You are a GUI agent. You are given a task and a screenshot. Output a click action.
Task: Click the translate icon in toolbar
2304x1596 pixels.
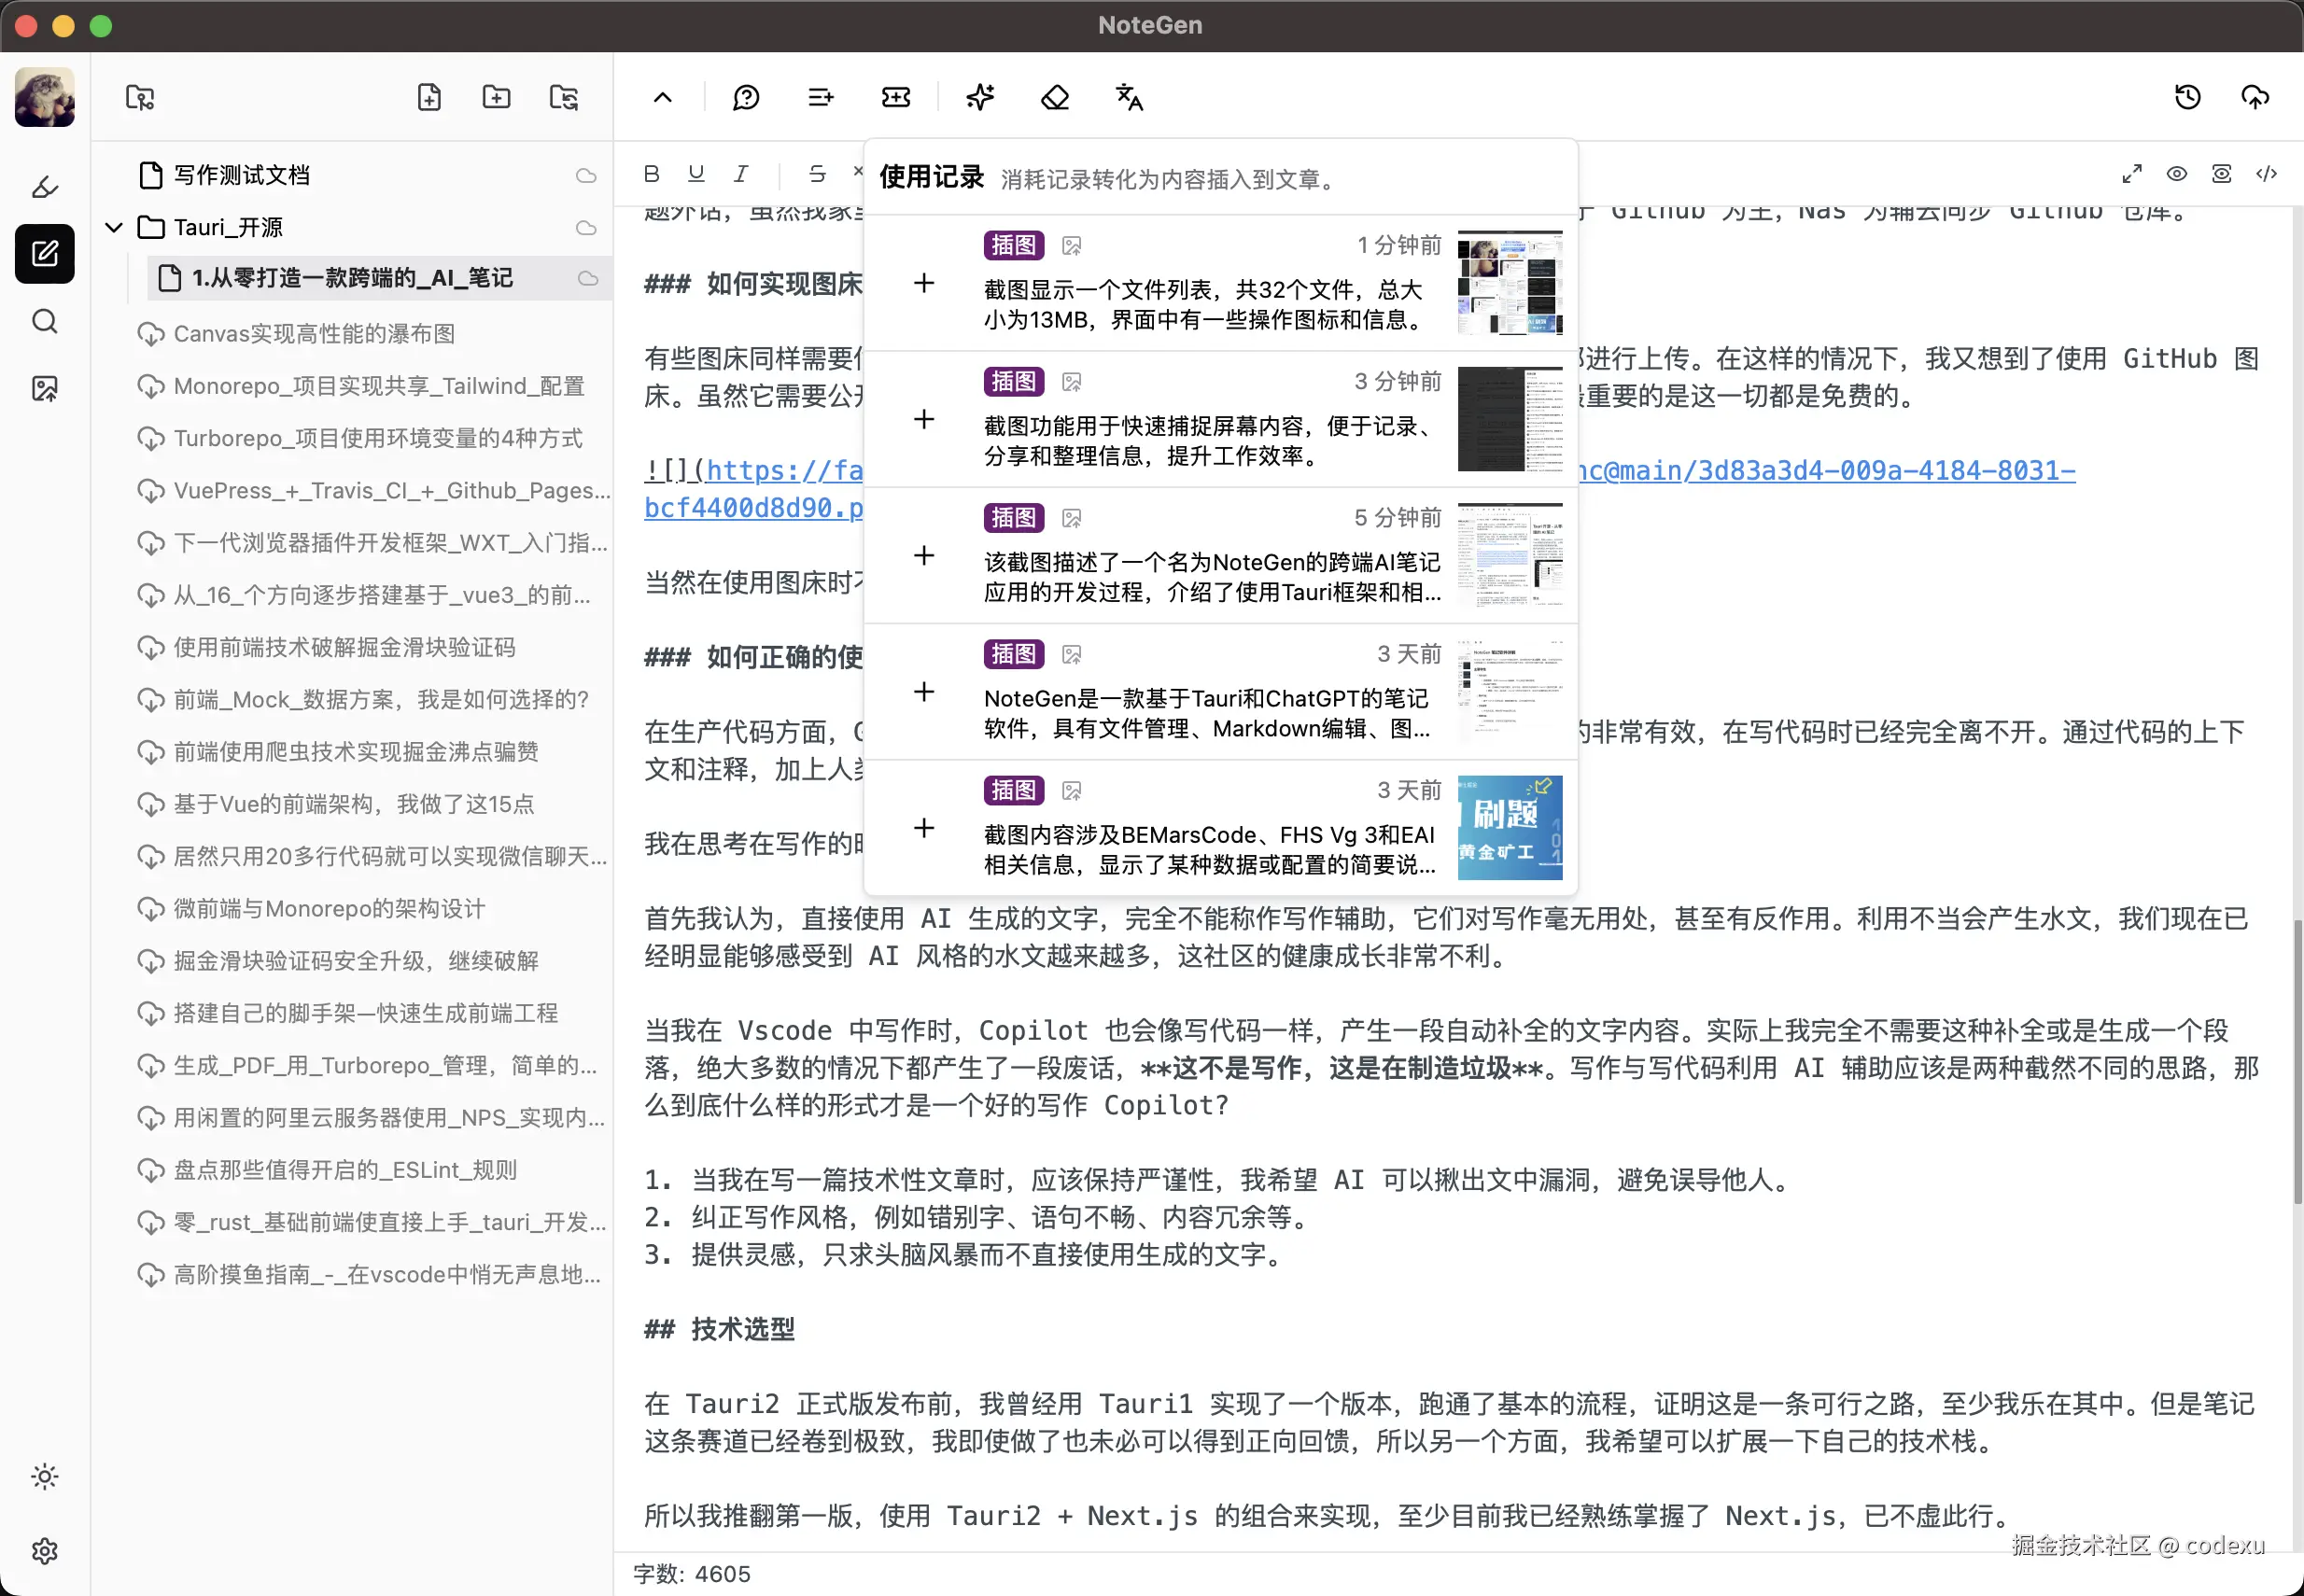pyautogui.click(x=1129, y=97)
